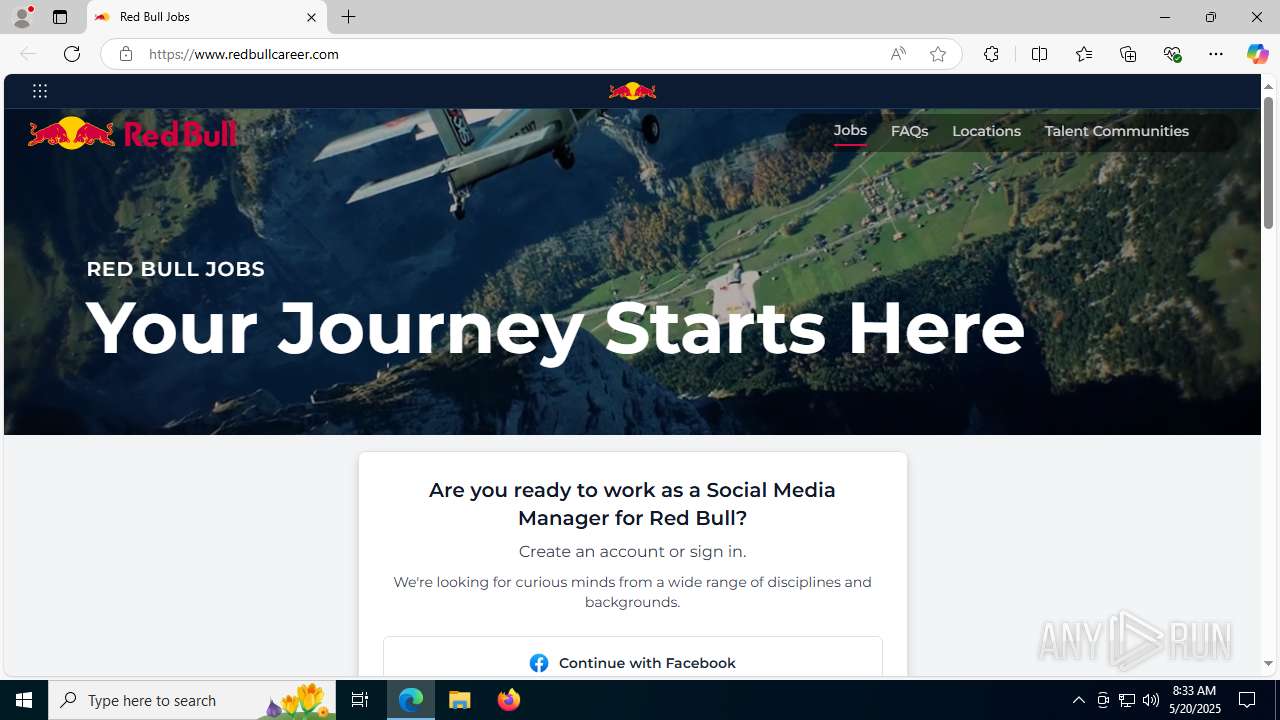View site information lock icon
1280x720 pixels.
tap(125, 54)
